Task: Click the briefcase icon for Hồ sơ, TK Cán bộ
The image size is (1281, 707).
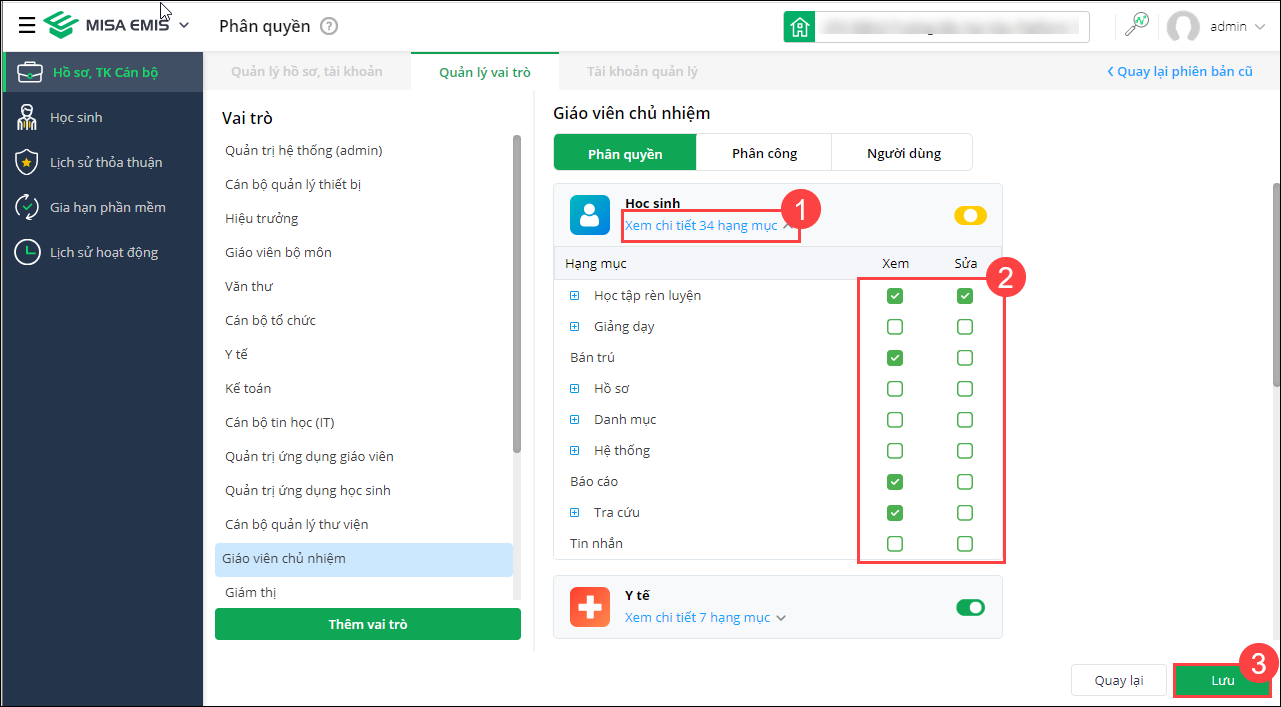Action: (29, 72)
